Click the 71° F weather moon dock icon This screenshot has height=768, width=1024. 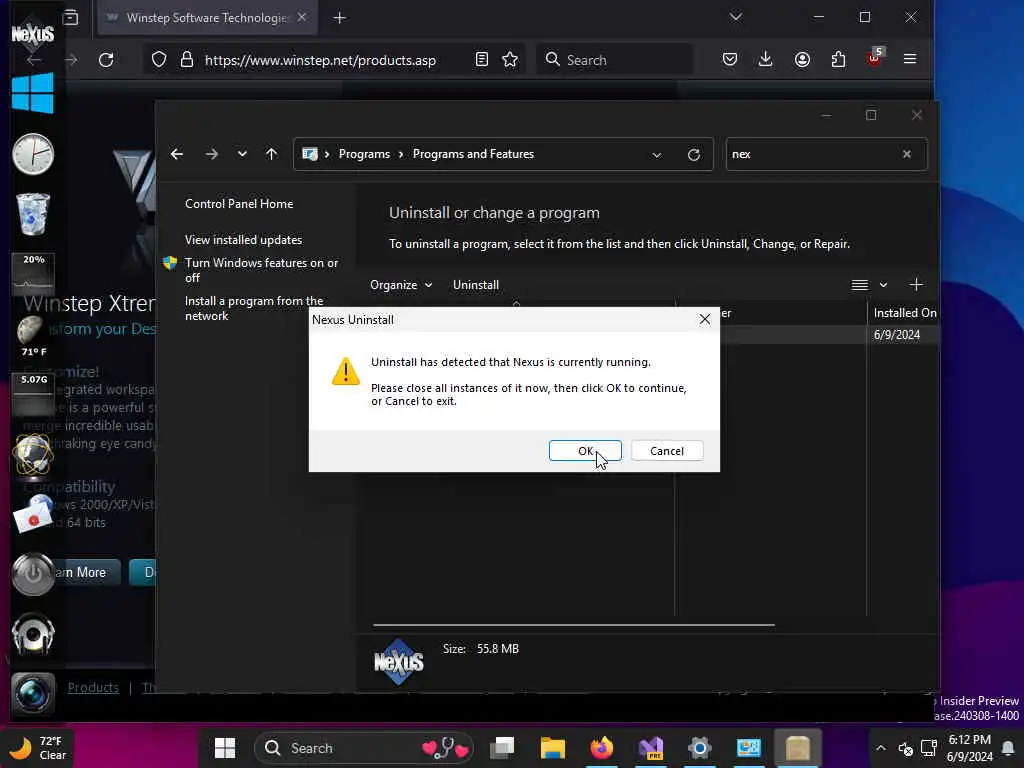[33, 336]
